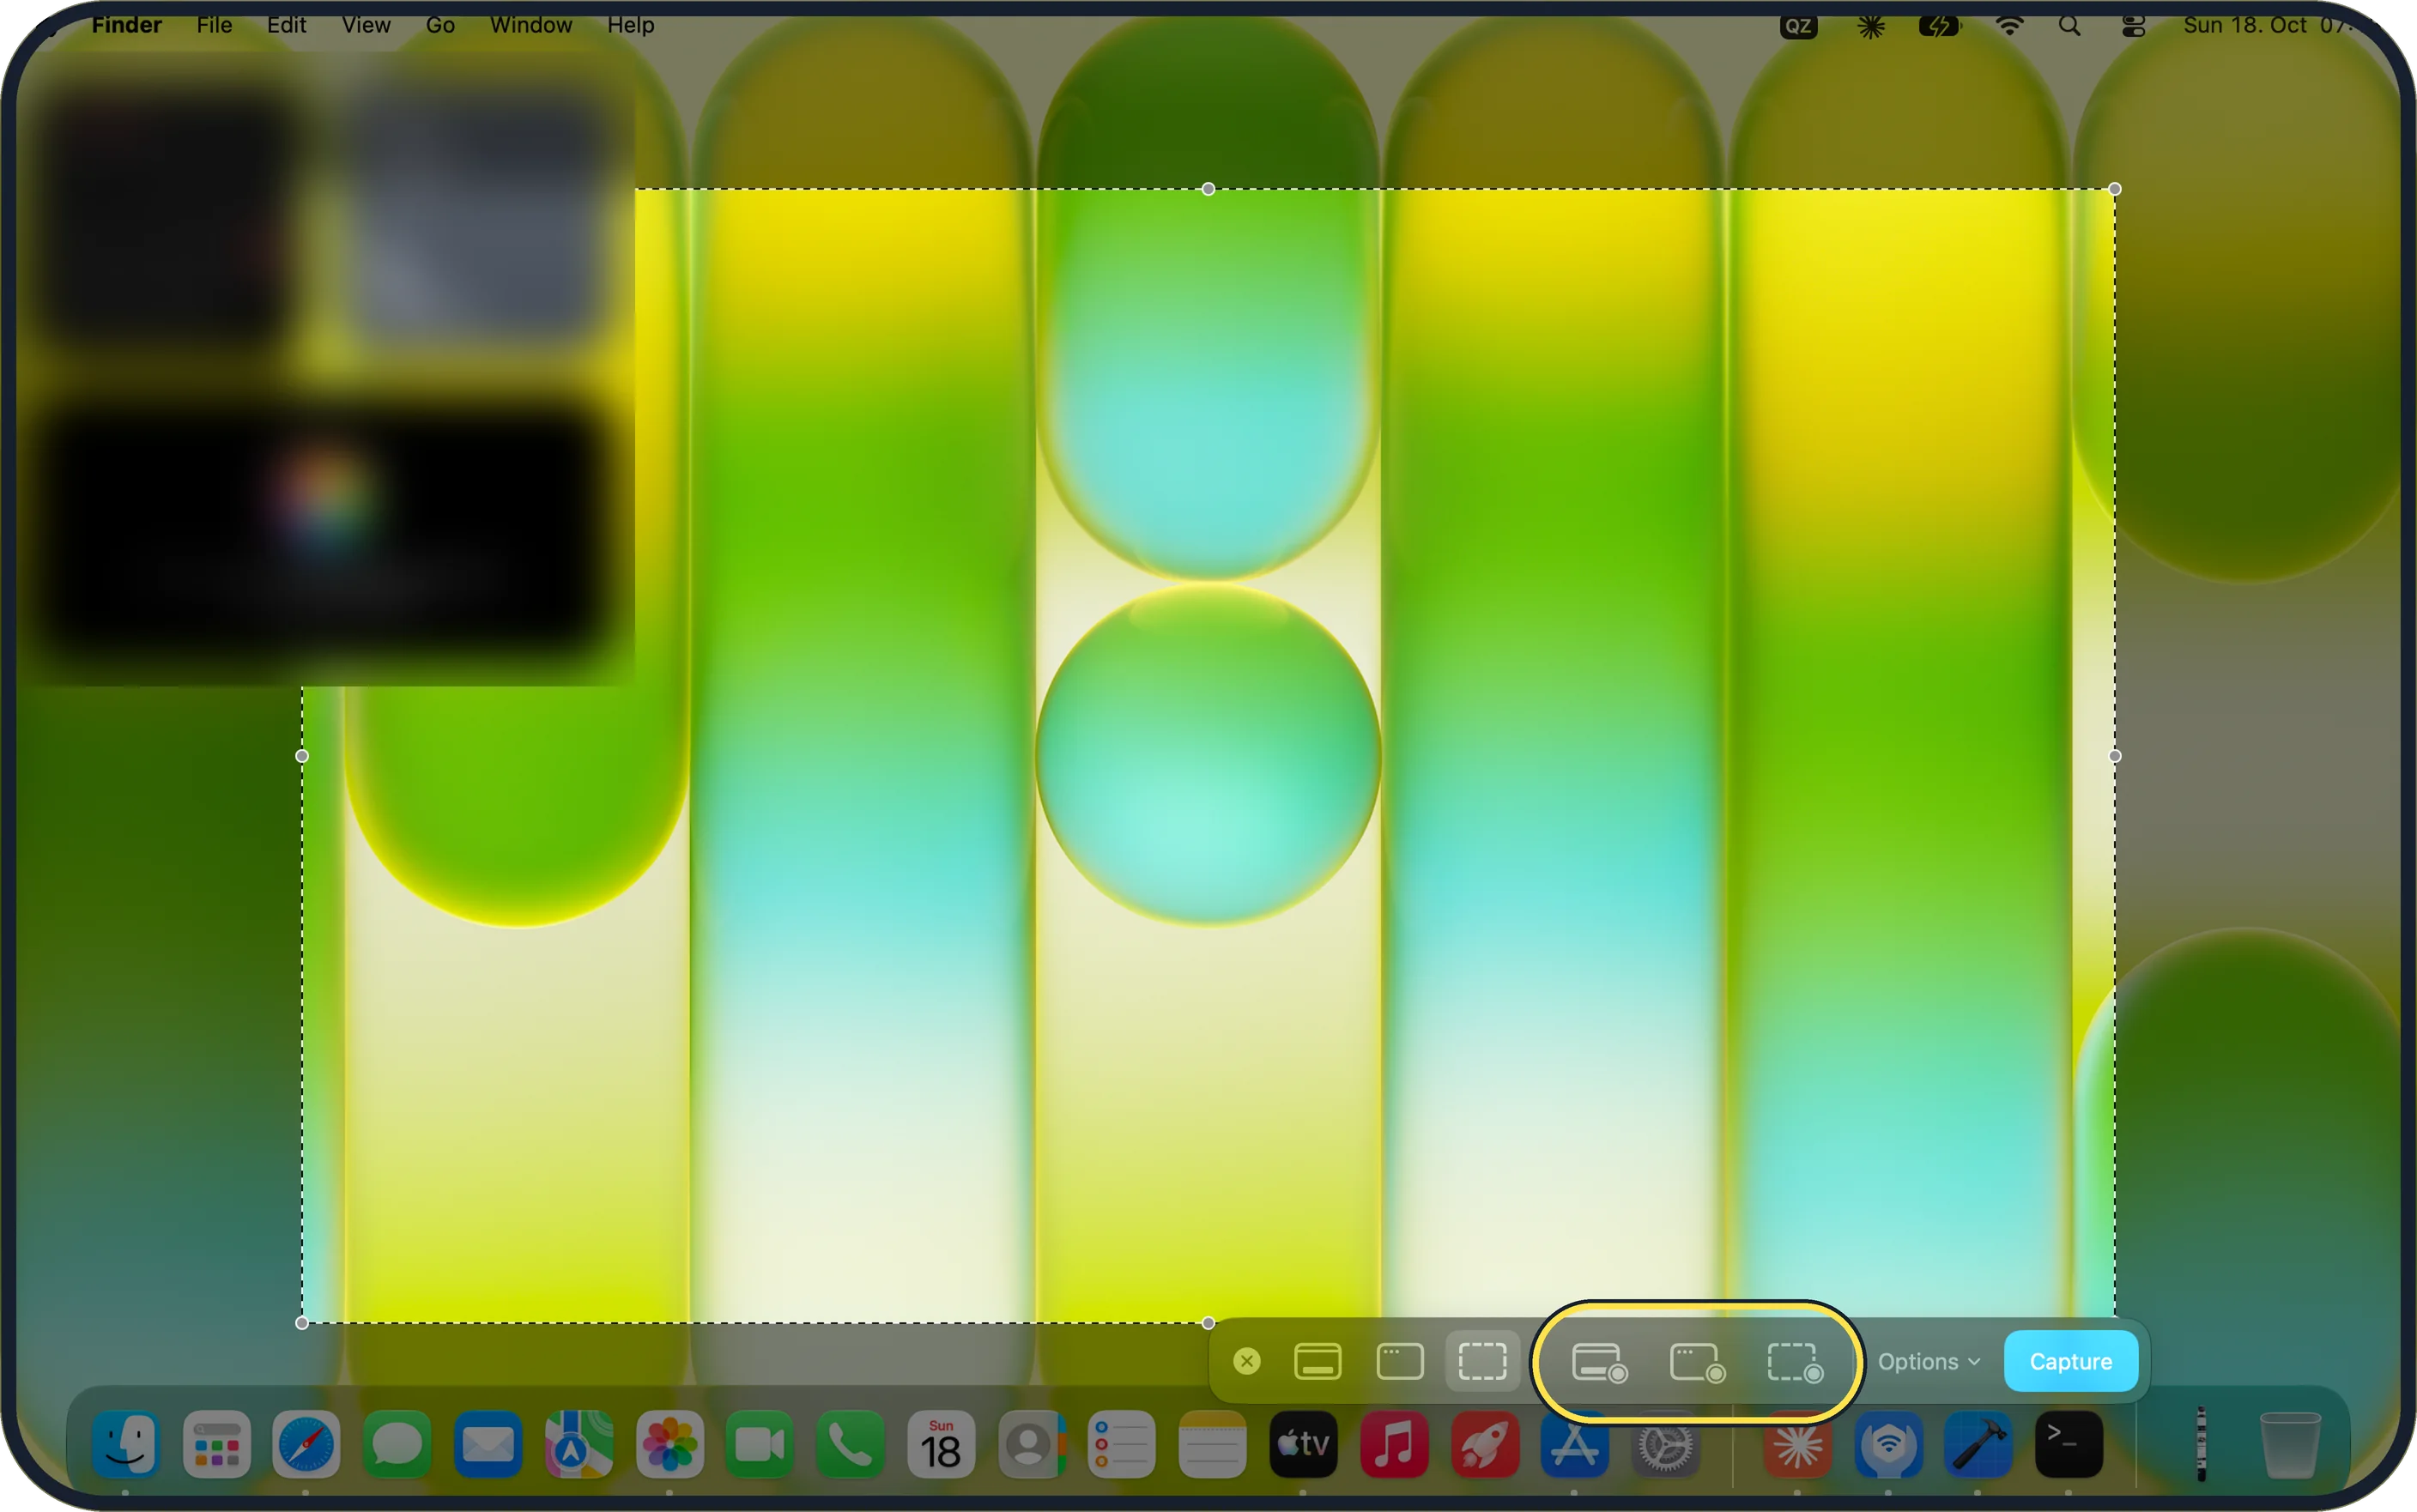The image size is (2417, 1512).
Task: Open Messages from the Dock
Action: point(397,1444)
